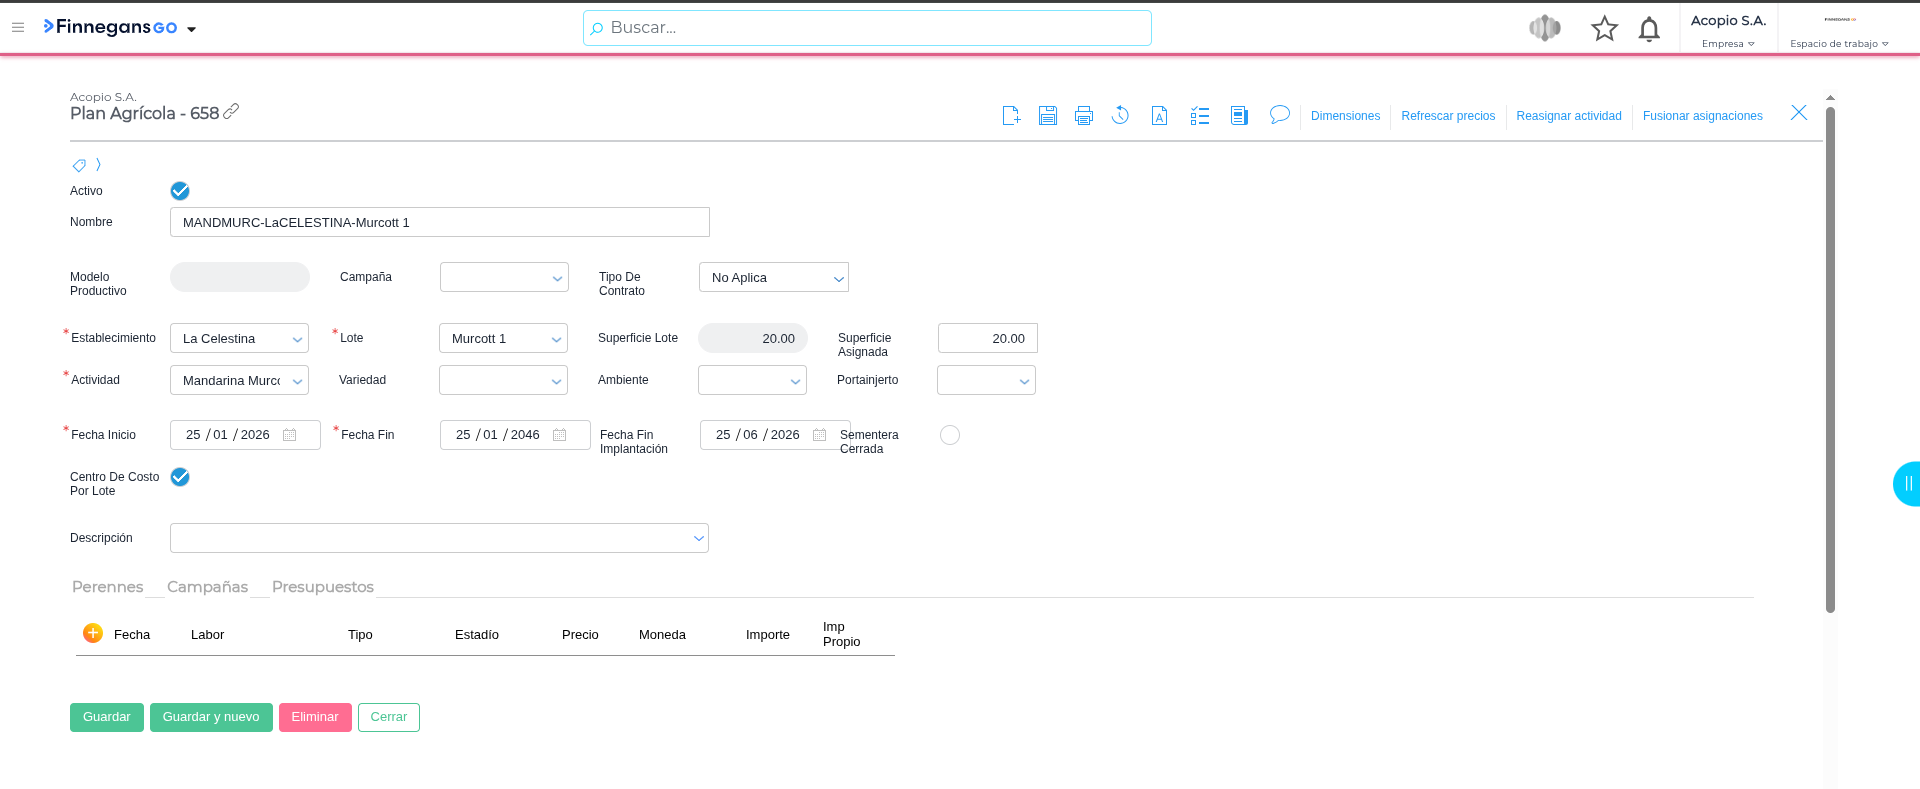Toggle the Activo checkbox

(x=180, y=191)
